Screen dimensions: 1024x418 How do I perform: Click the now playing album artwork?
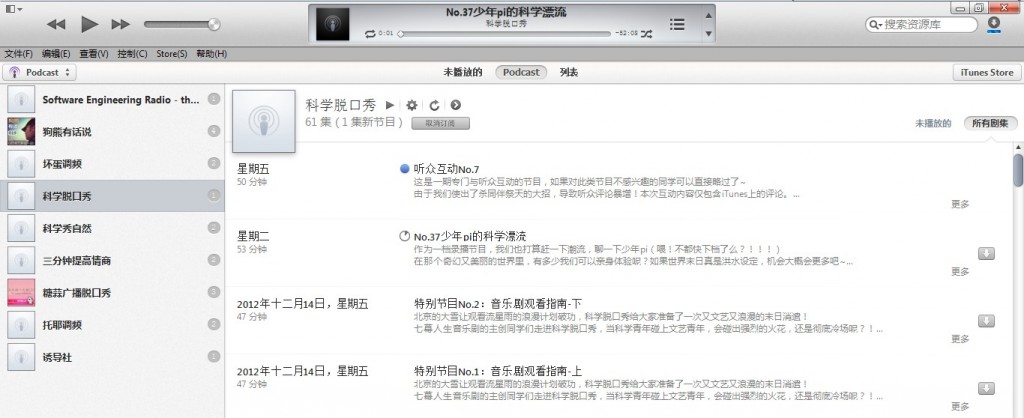click(x=332, y=24)
